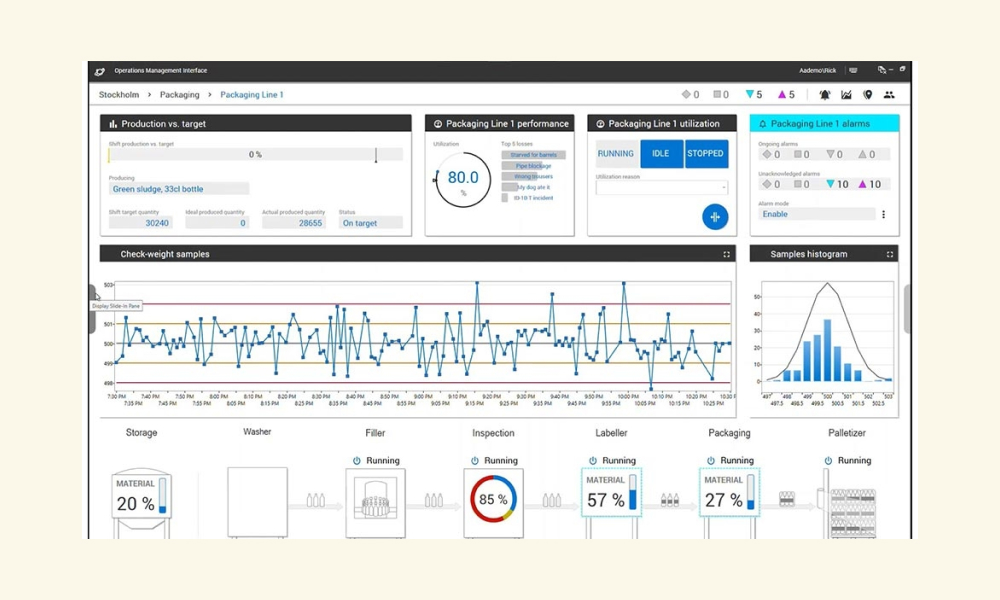Toggle the Palletizer power Running icon
This screenshot has width=1000, height=600.
(x=828, y=460)
